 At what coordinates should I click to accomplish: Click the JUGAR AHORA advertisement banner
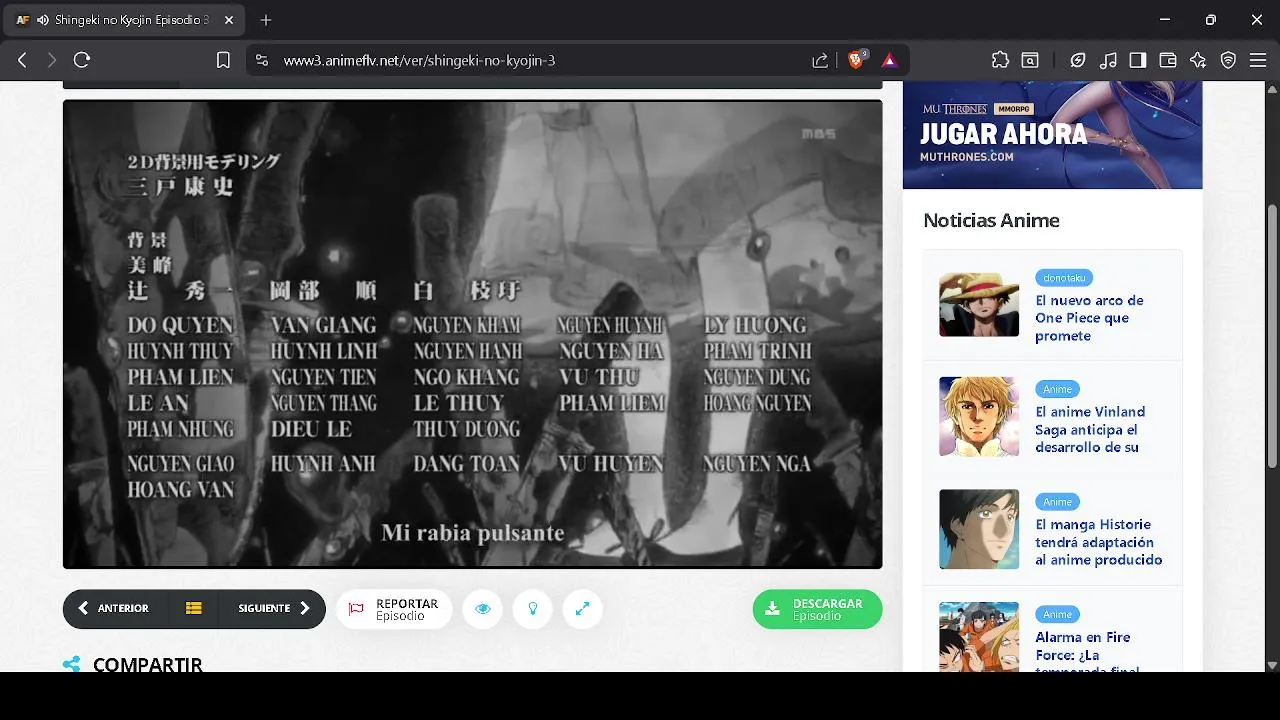(x=1052, y=135)
